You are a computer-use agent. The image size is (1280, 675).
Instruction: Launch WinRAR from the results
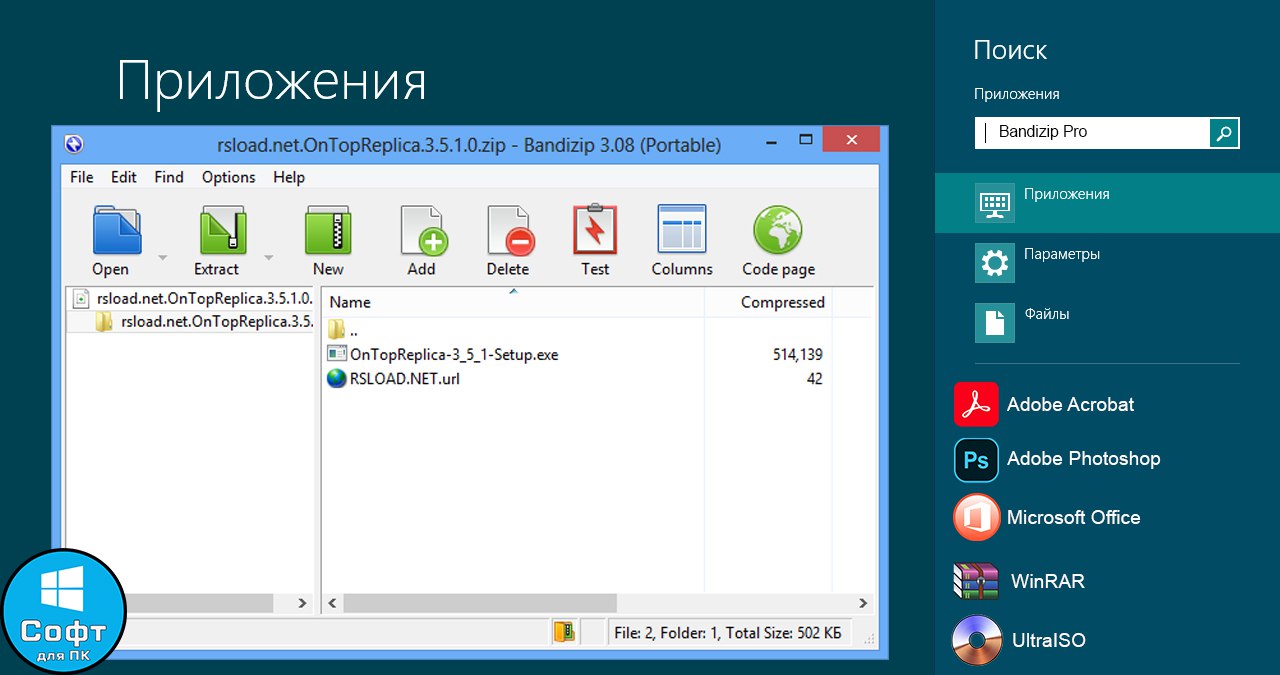pos(1020,581)
